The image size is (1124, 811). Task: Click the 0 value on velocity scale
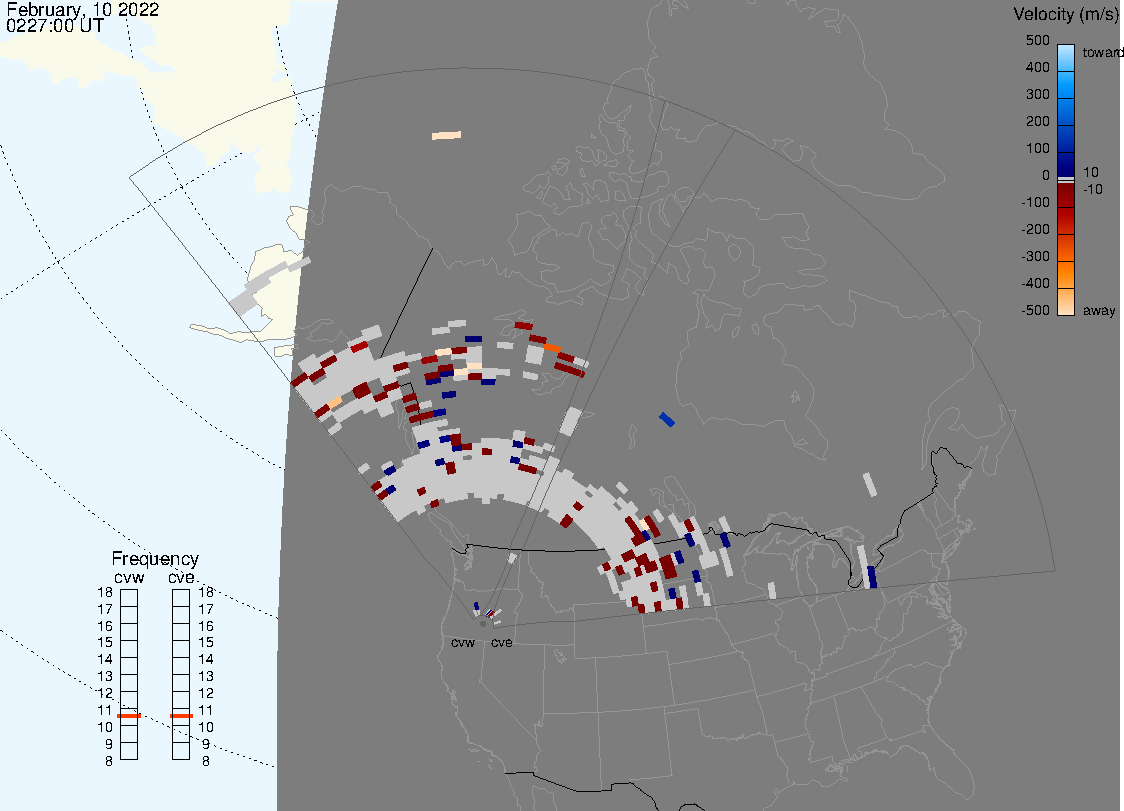coord(1046,176)
